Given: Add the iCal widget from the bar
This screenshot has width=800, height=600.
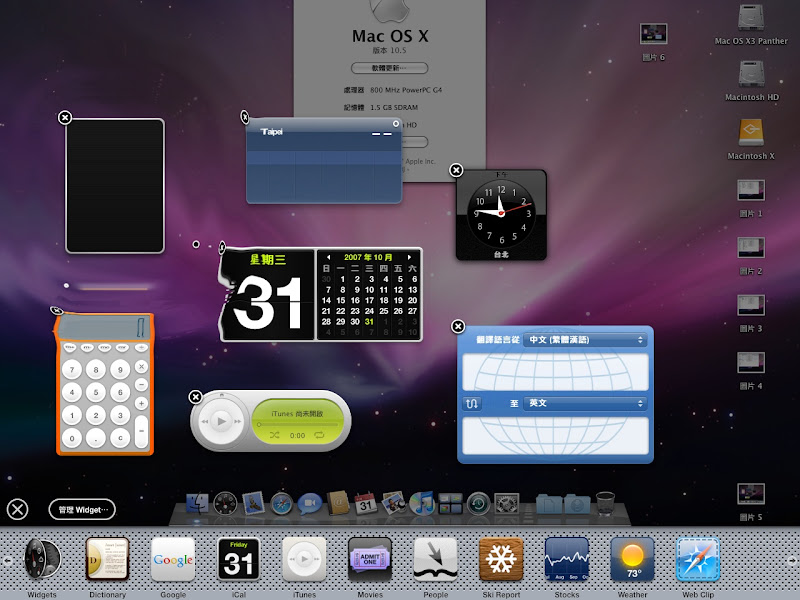Looking at the screenshot, I should 238,559.
